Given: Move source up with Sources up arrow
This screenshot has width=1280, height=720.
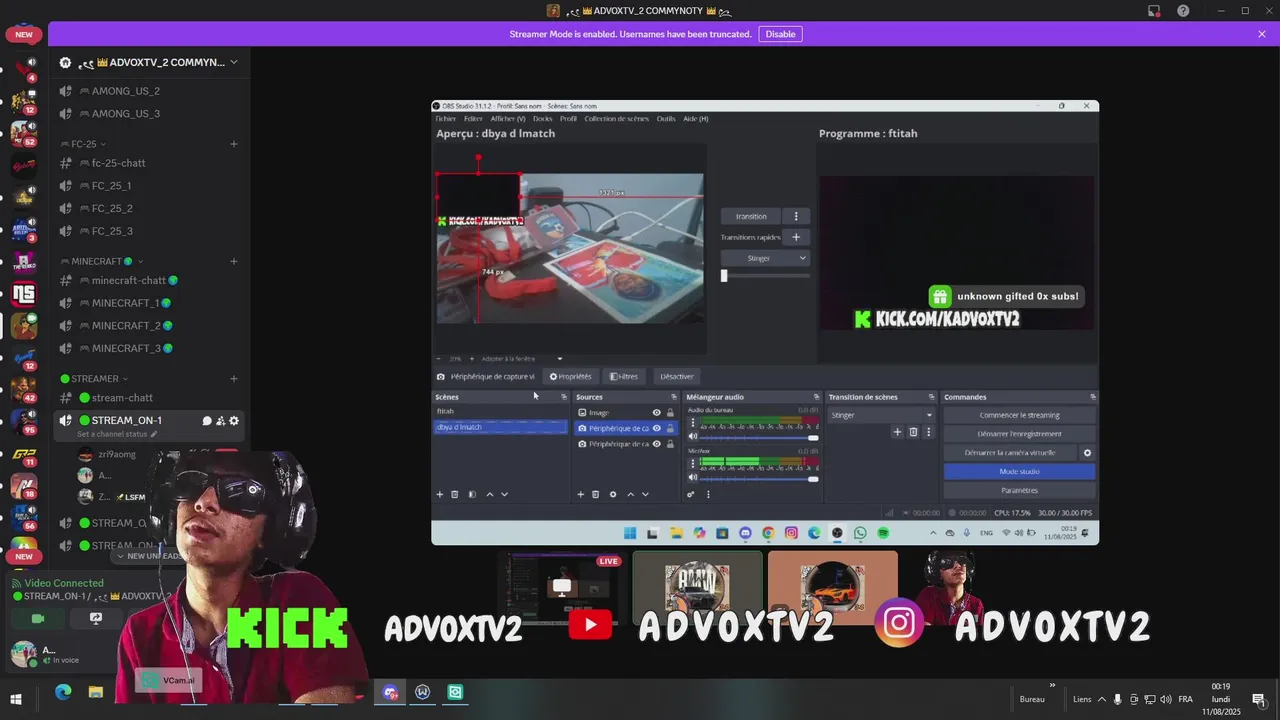Looking at the screenshot, I should 630,494.
